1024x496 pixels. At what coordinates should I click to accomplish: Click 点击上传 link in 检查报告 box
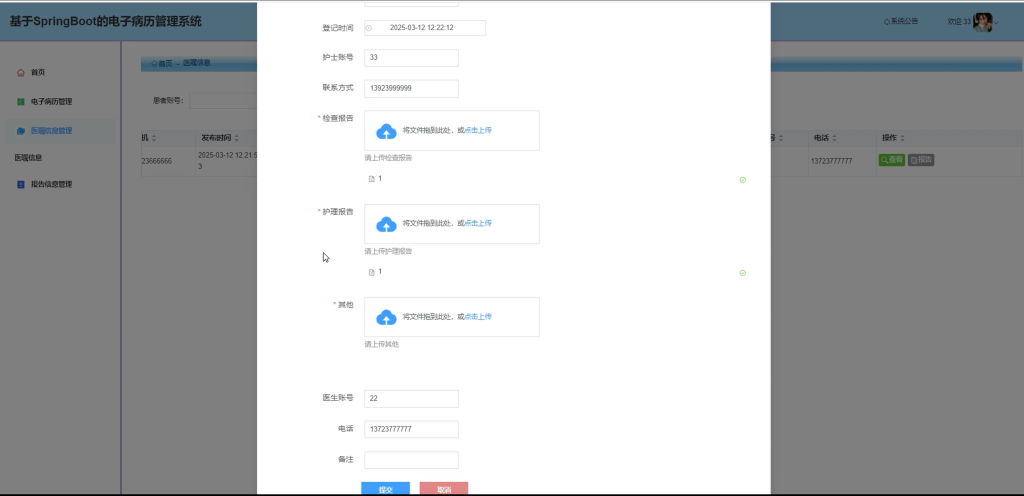pos(478,131)
